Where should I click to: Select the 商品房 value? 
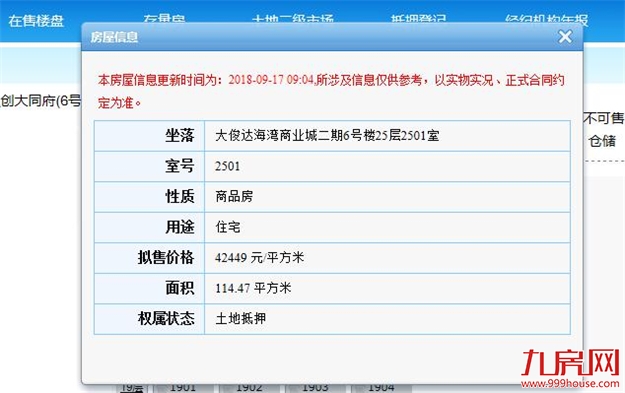[234, 196]
